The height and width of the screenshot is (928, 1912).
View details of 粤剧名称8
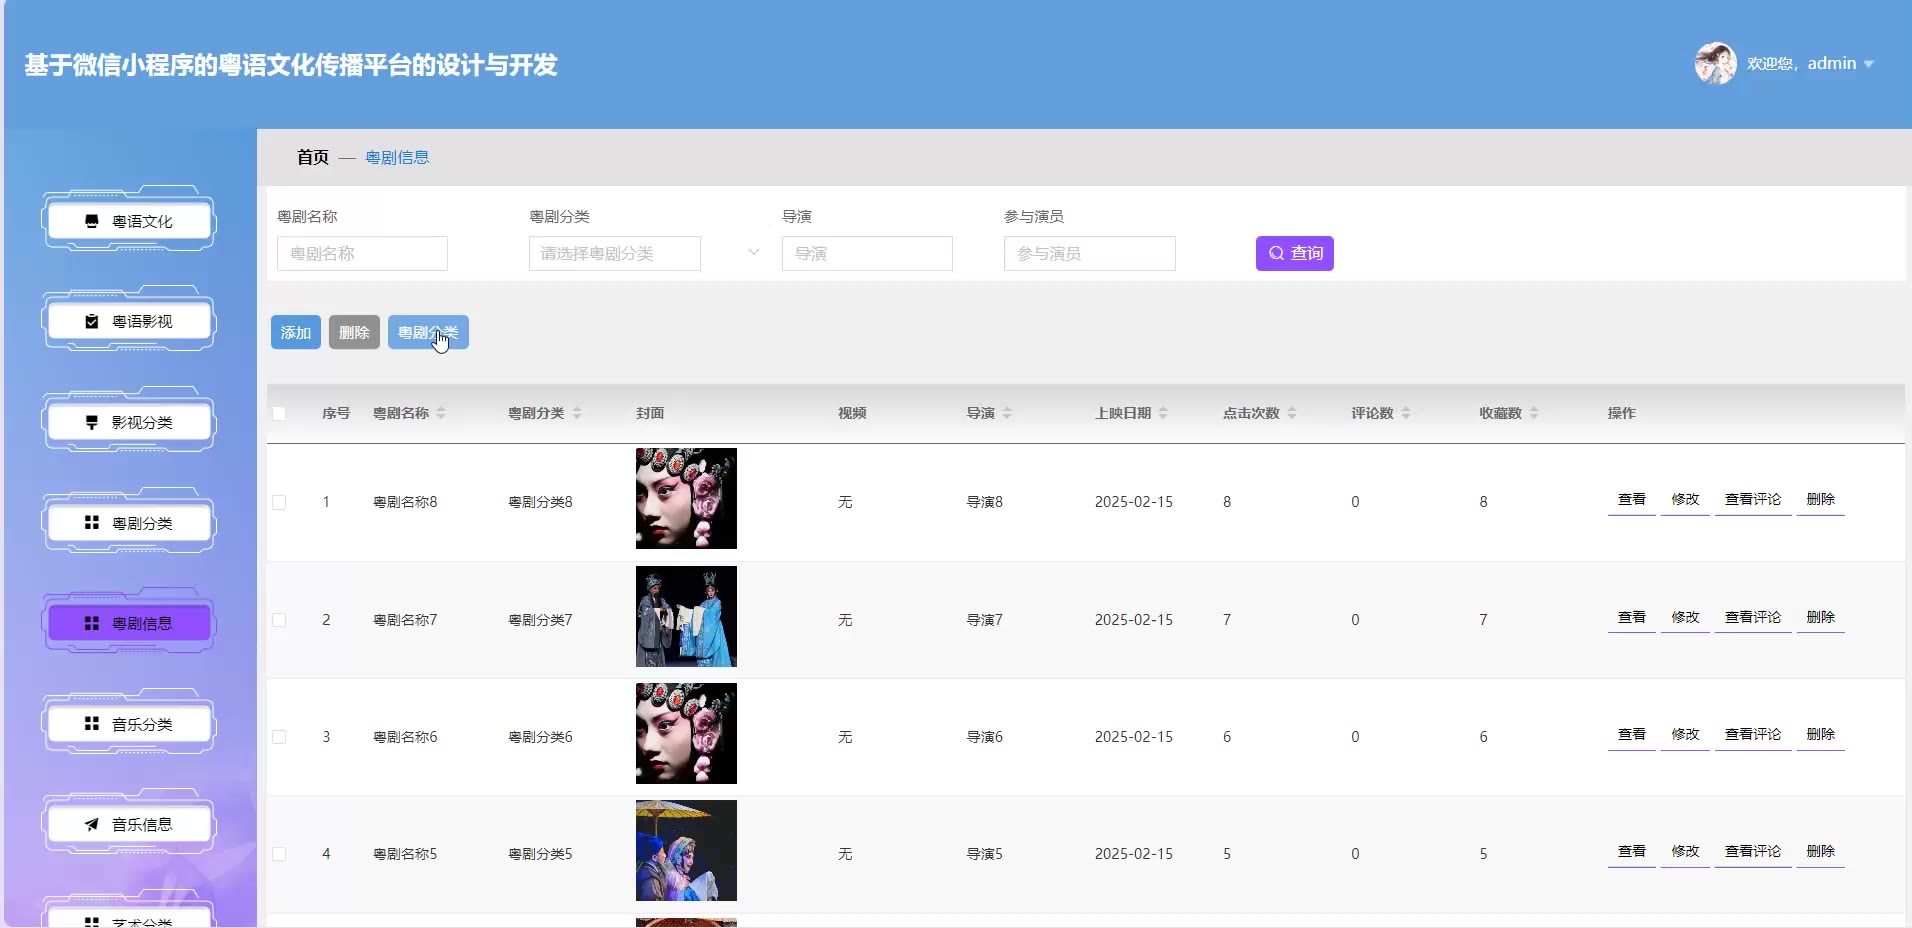(1631, 499)
